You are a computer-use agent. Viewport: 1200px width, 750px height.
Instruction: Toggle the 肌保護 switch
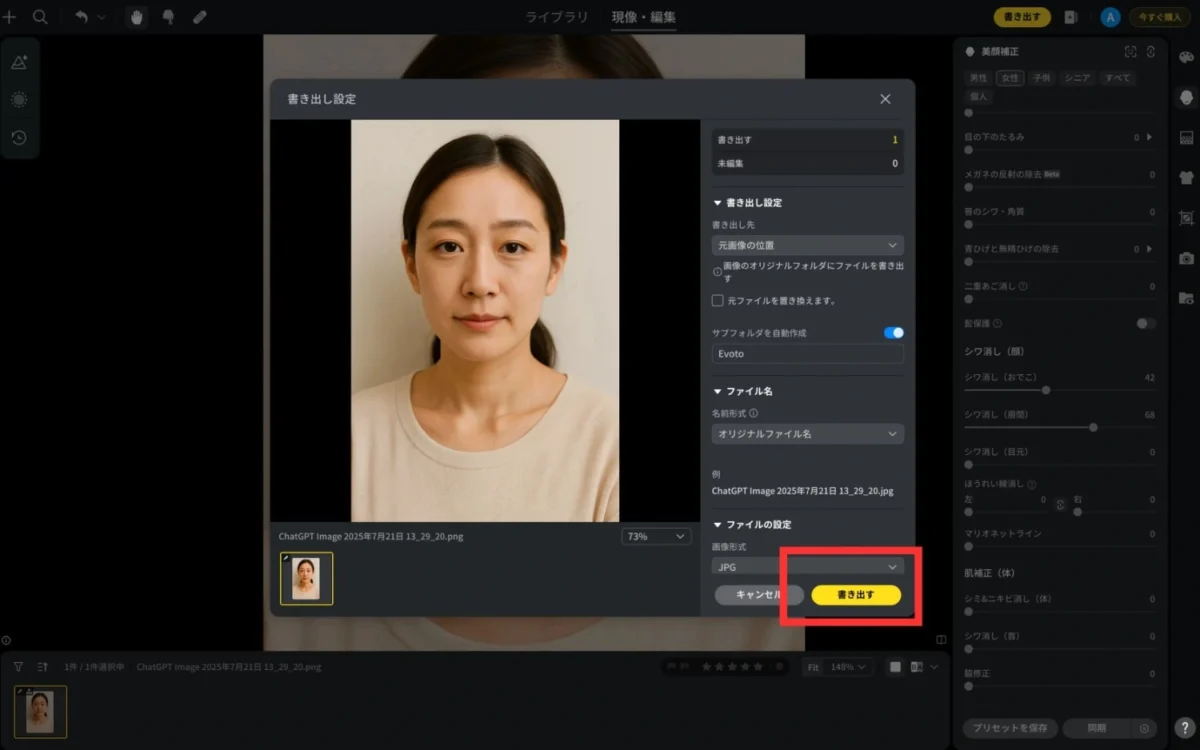(1146, 323)
